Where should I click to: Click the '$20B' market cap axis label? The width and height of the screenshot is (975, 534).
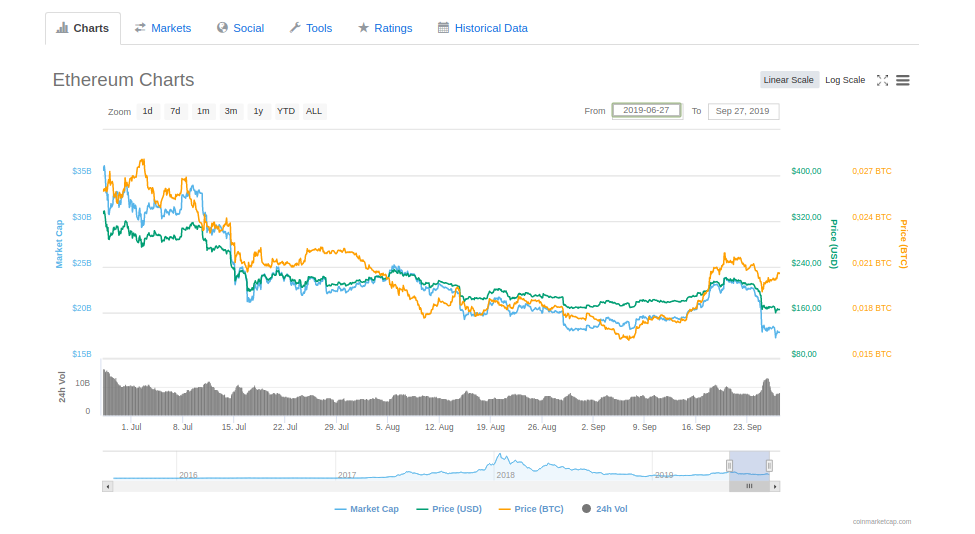click(82, 308)
